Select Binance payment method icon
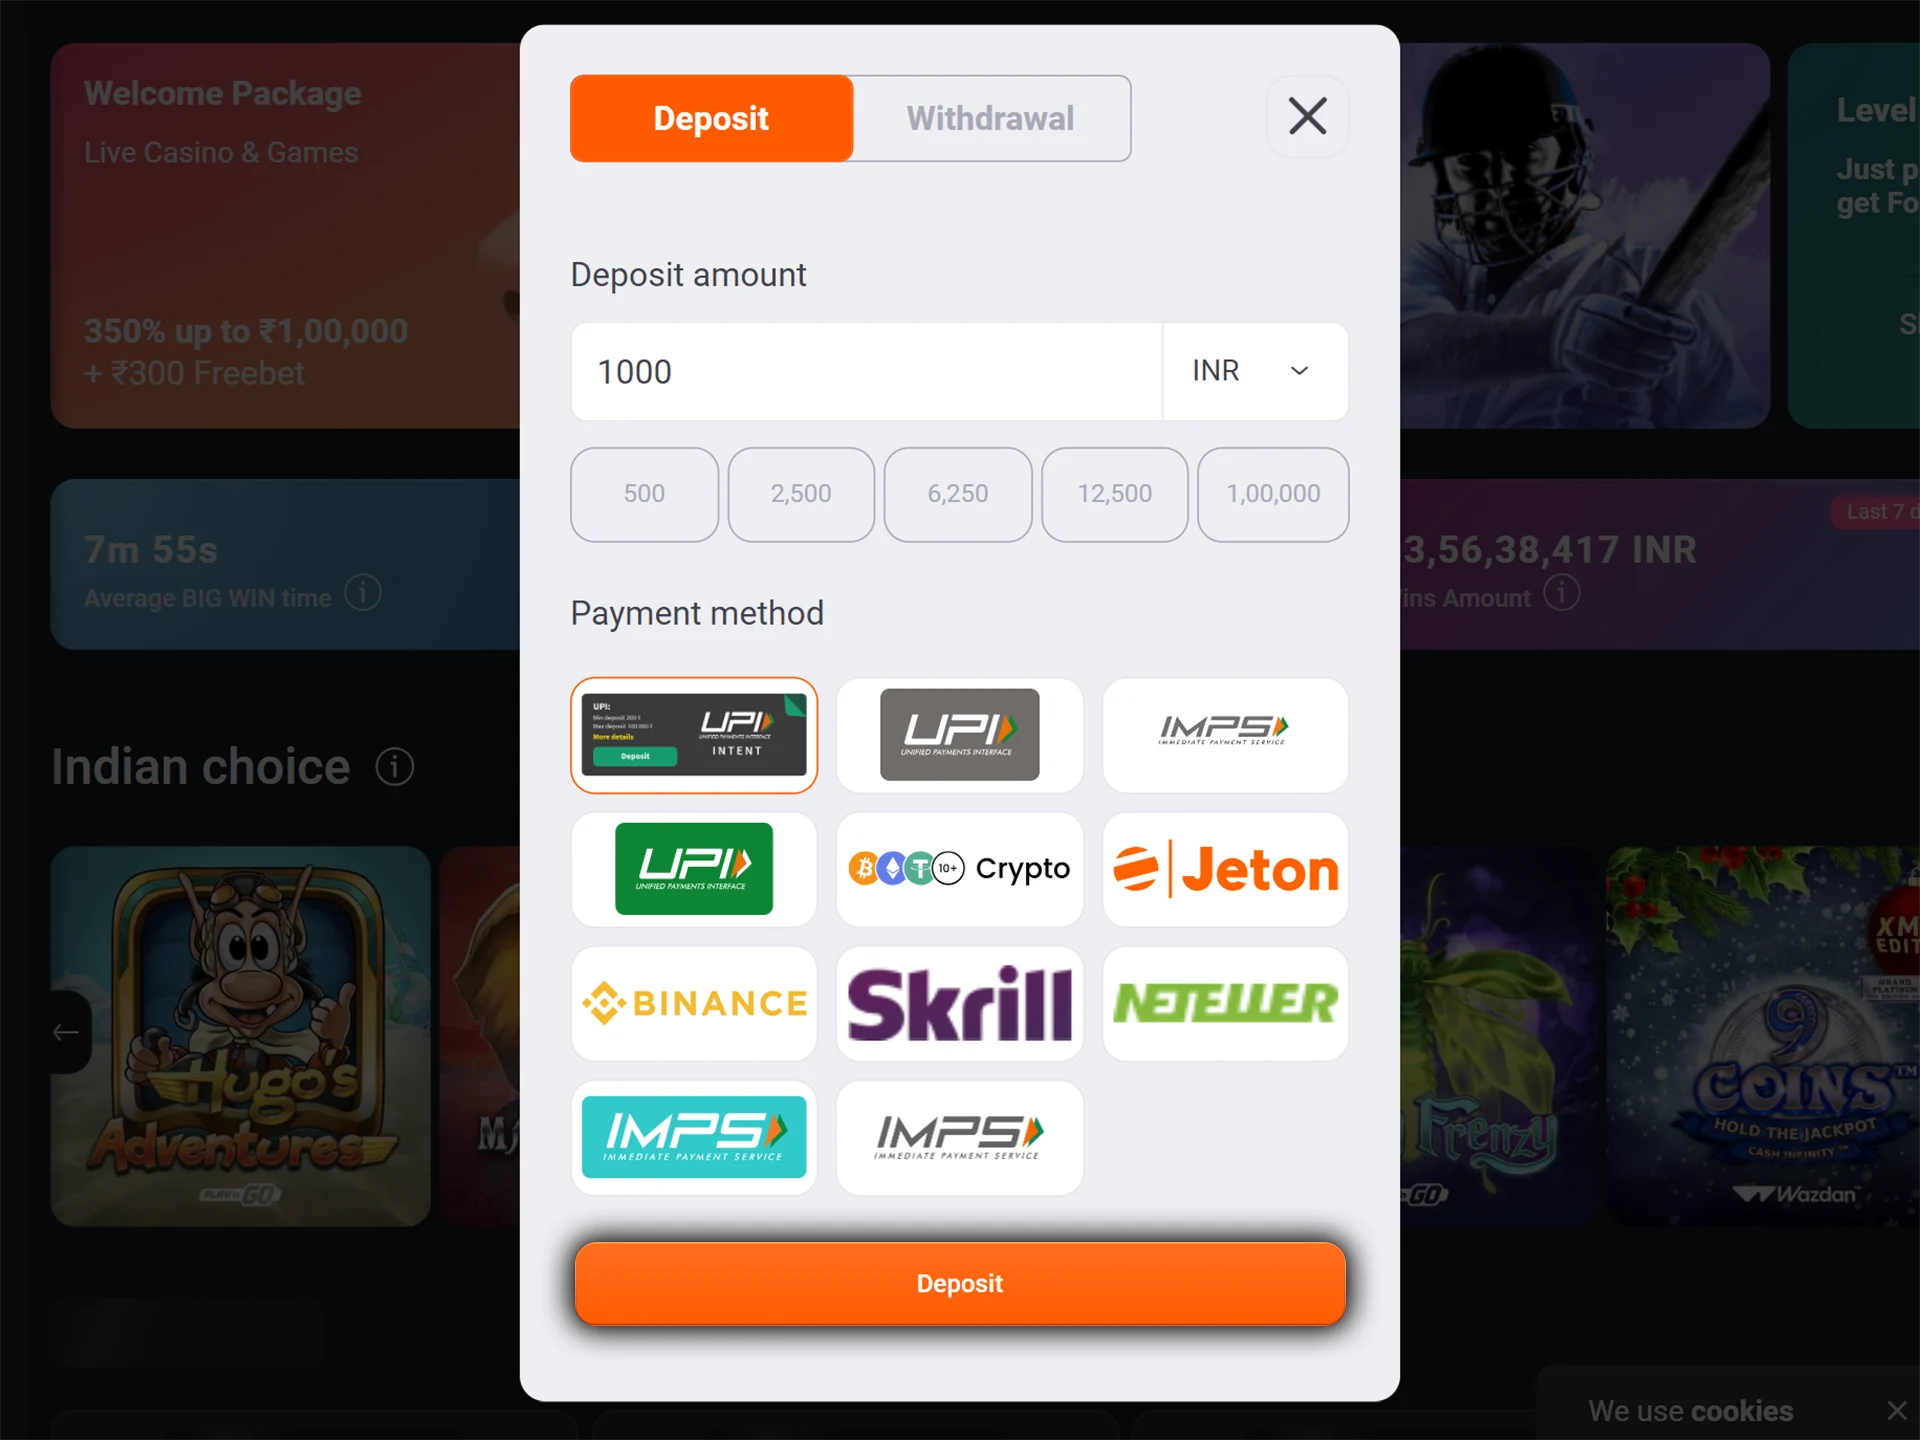The image size is (1920, 1440). (694, 1001)
